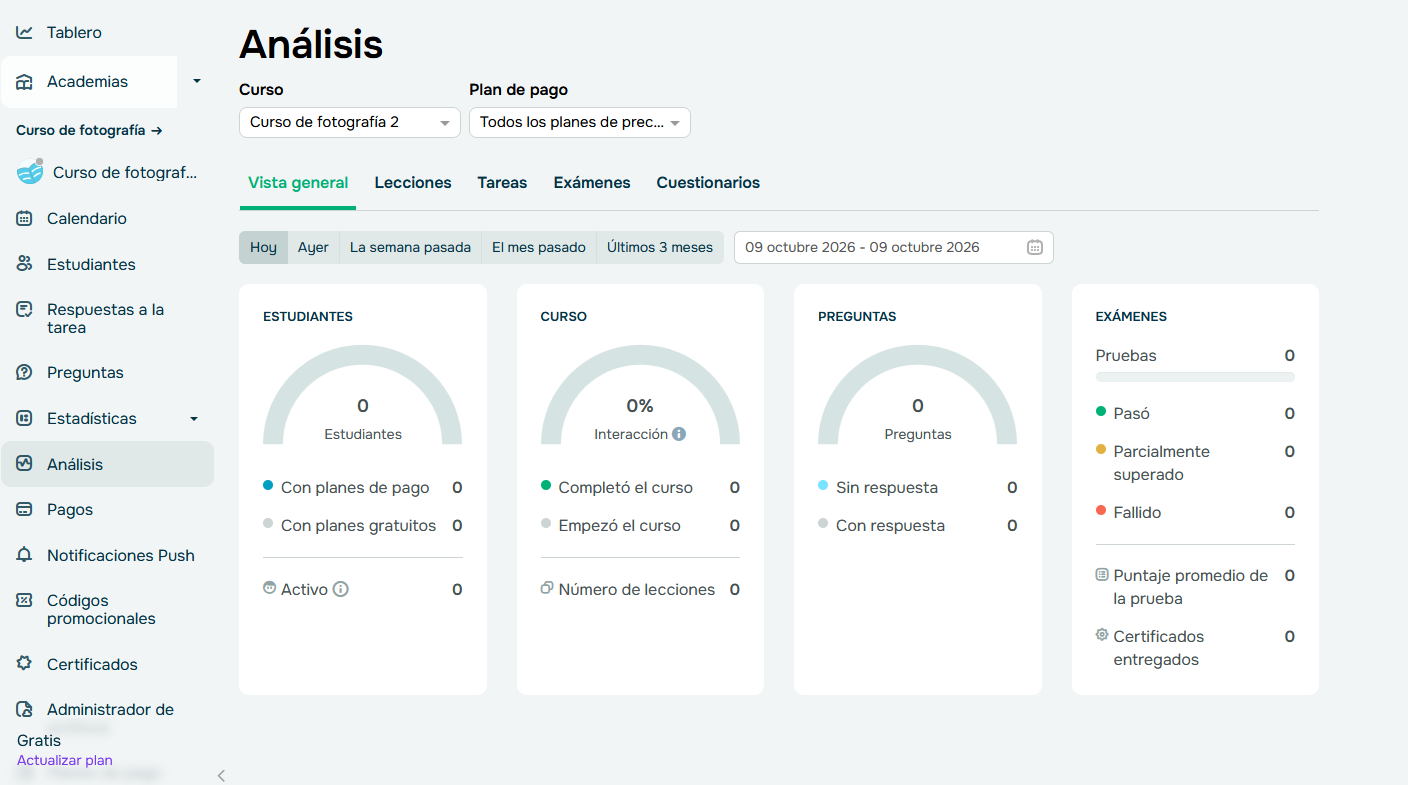Image resolution: width=1408 pixels, height=785 pixels.
Task: Expand the Academias dropdown arrow
Action: (x=196, y=82)
